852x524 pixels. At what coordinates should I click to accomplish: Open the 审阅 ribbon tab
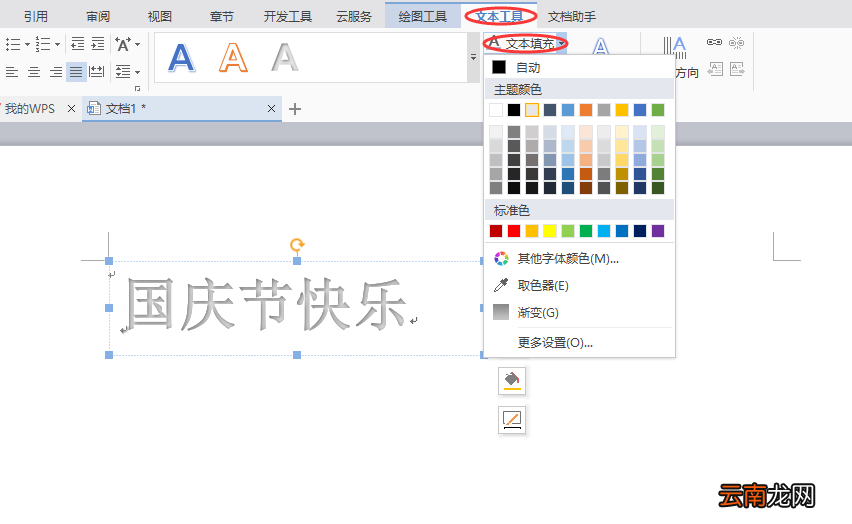click(98, 17)
